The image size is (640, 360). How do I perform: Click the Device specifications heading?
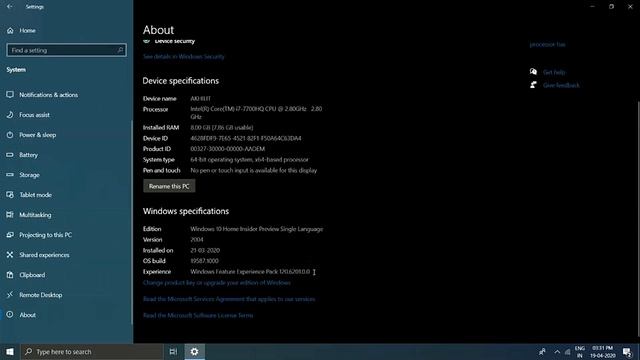coord(181,81)
